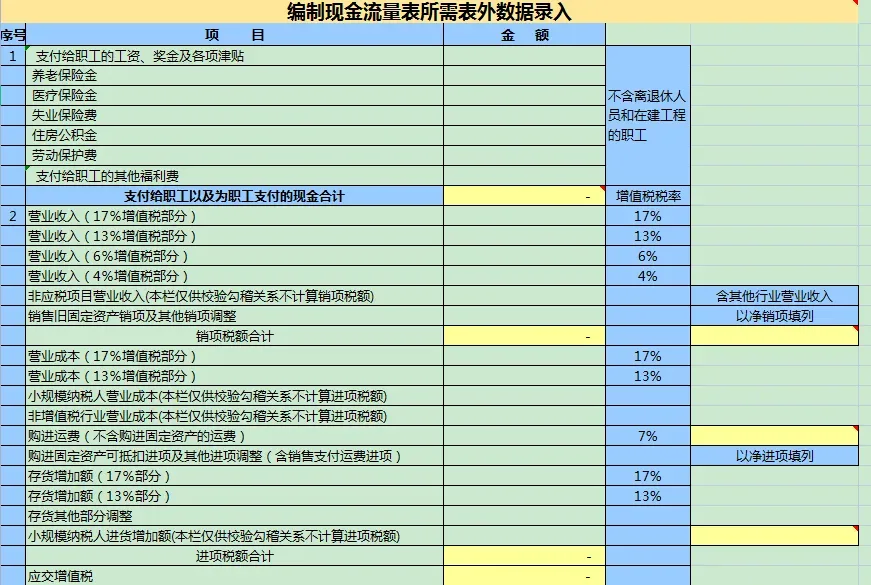Select 13% rate in 存货增加额 row
Screen dimensions: 871x585
point(648,496)
